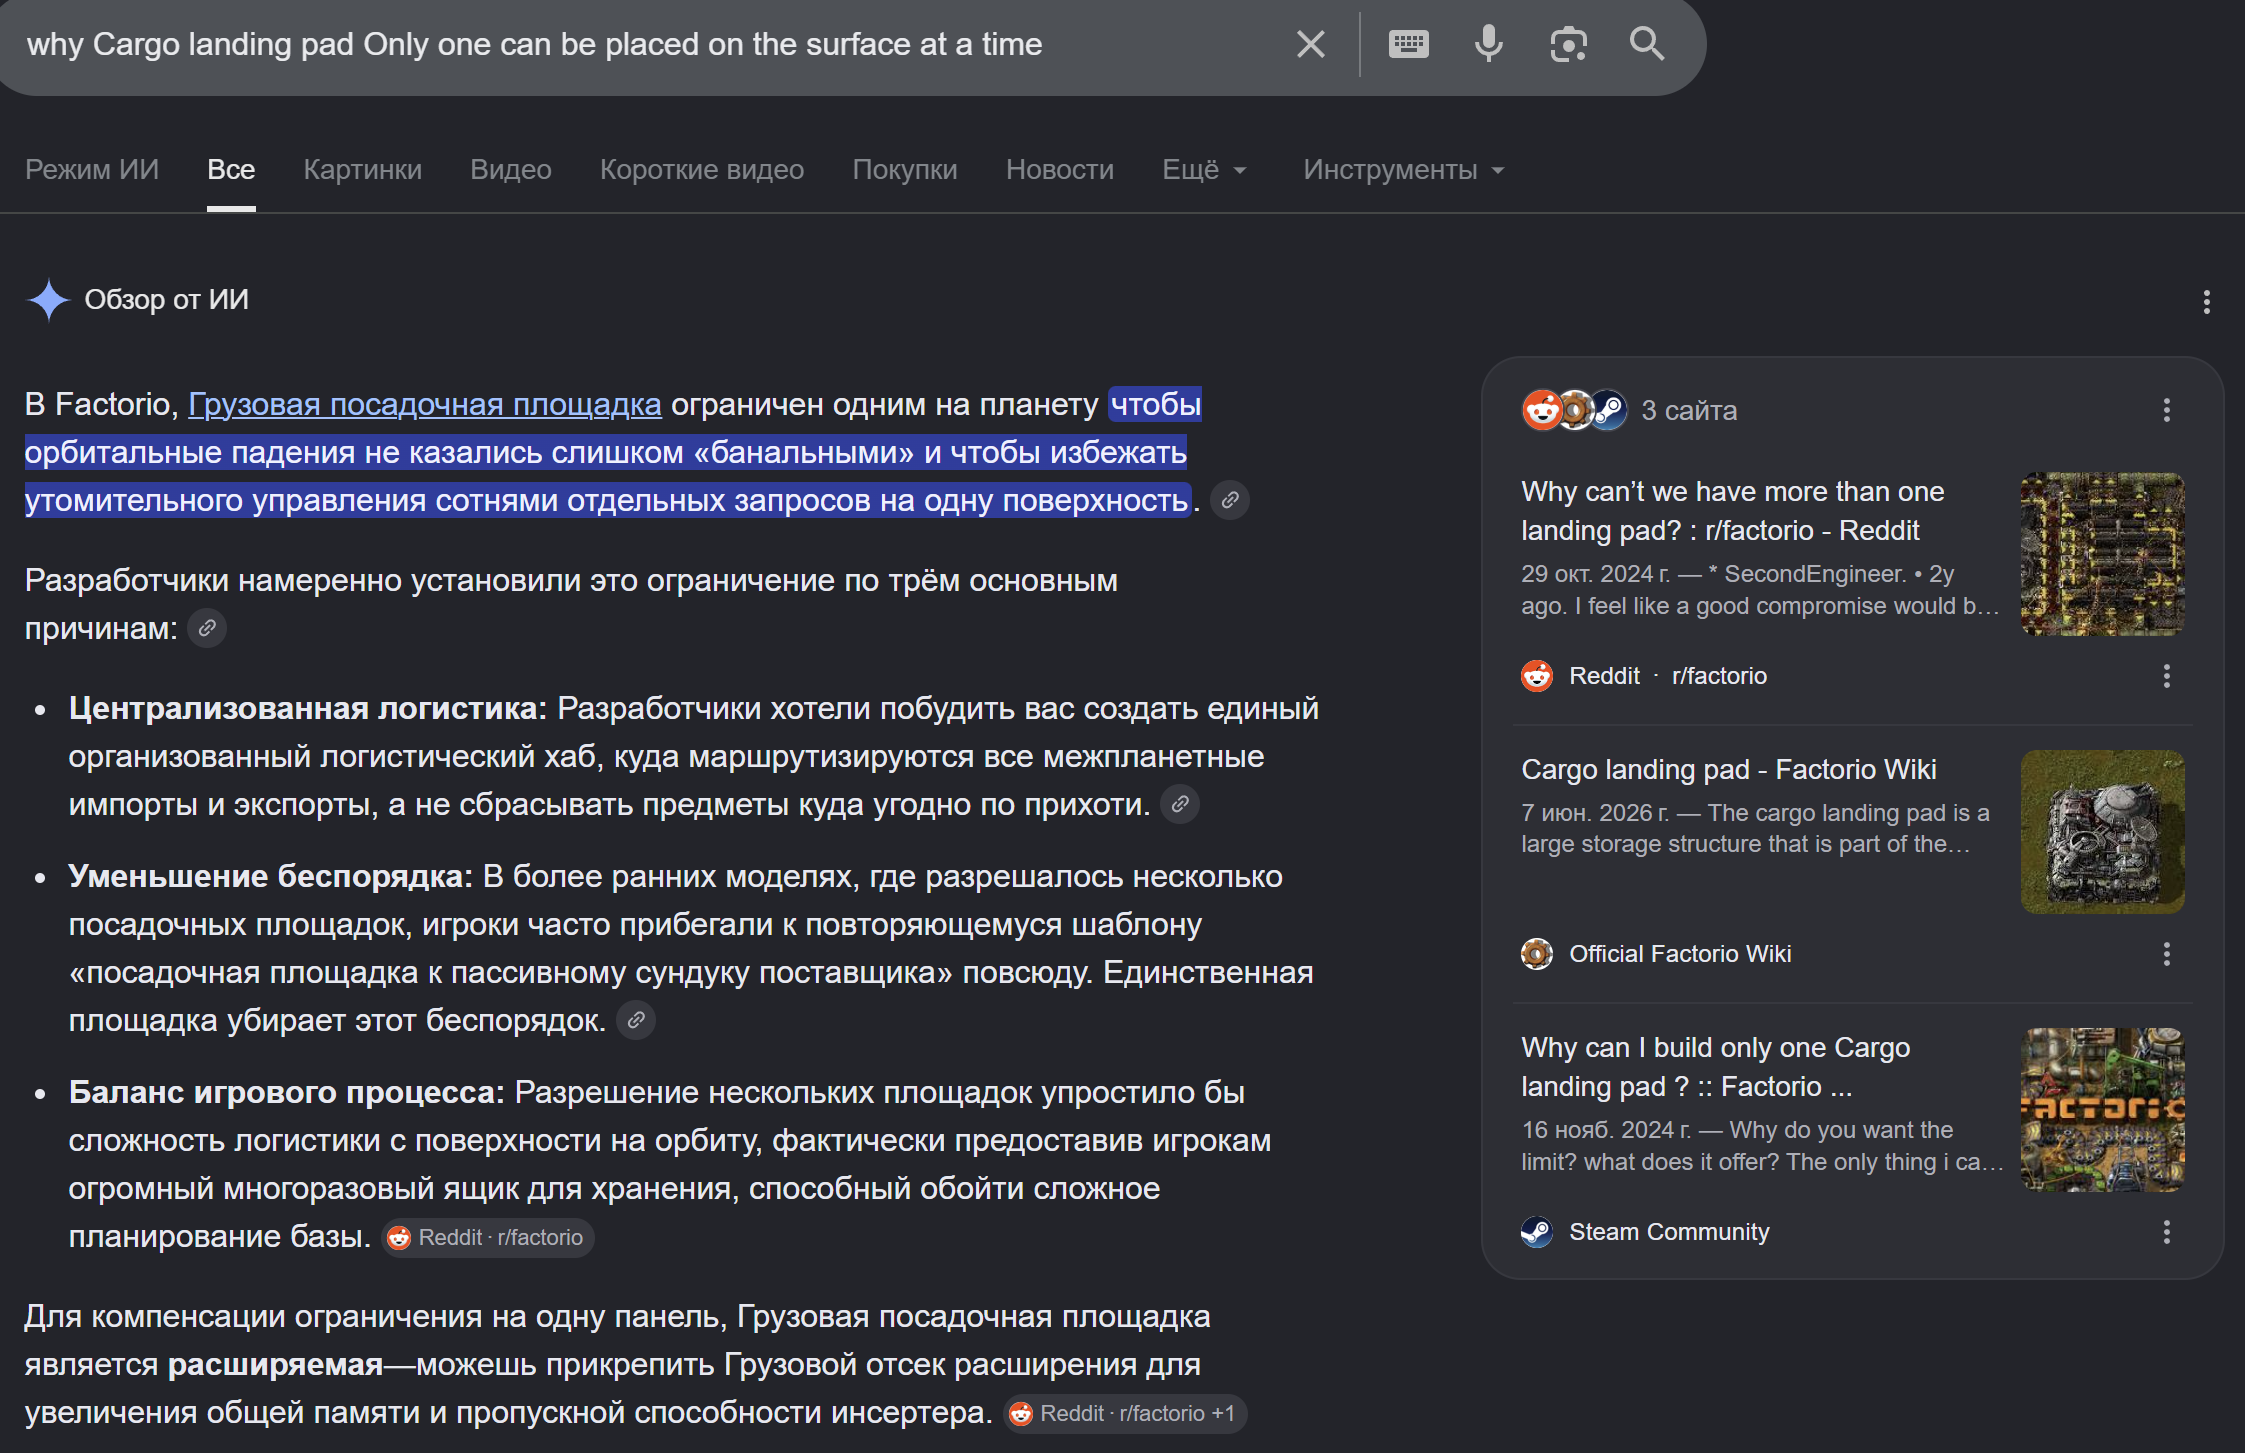Click the "3 сайта" sources label
The width and height of the screenshot is (2245, 1453).
tap(1689, 410)
